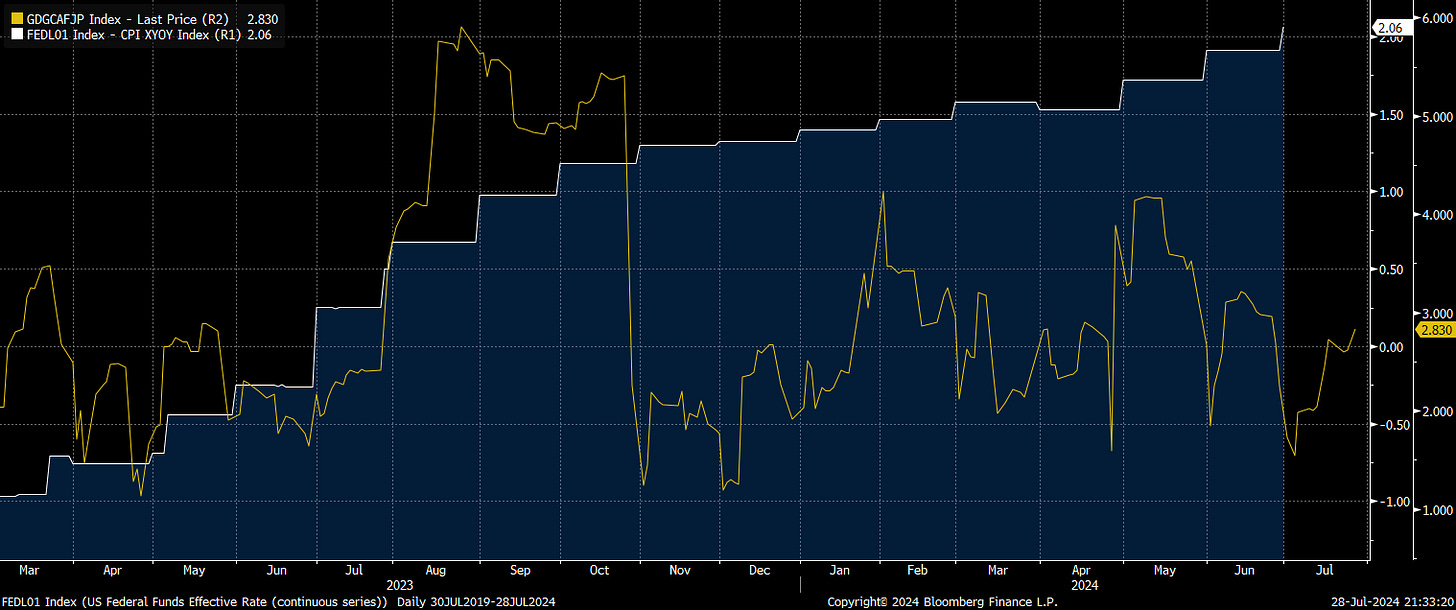Click the Nov month label on the time axis
This screenshot has width=1456, height=610.
click(x=679, y=570)
